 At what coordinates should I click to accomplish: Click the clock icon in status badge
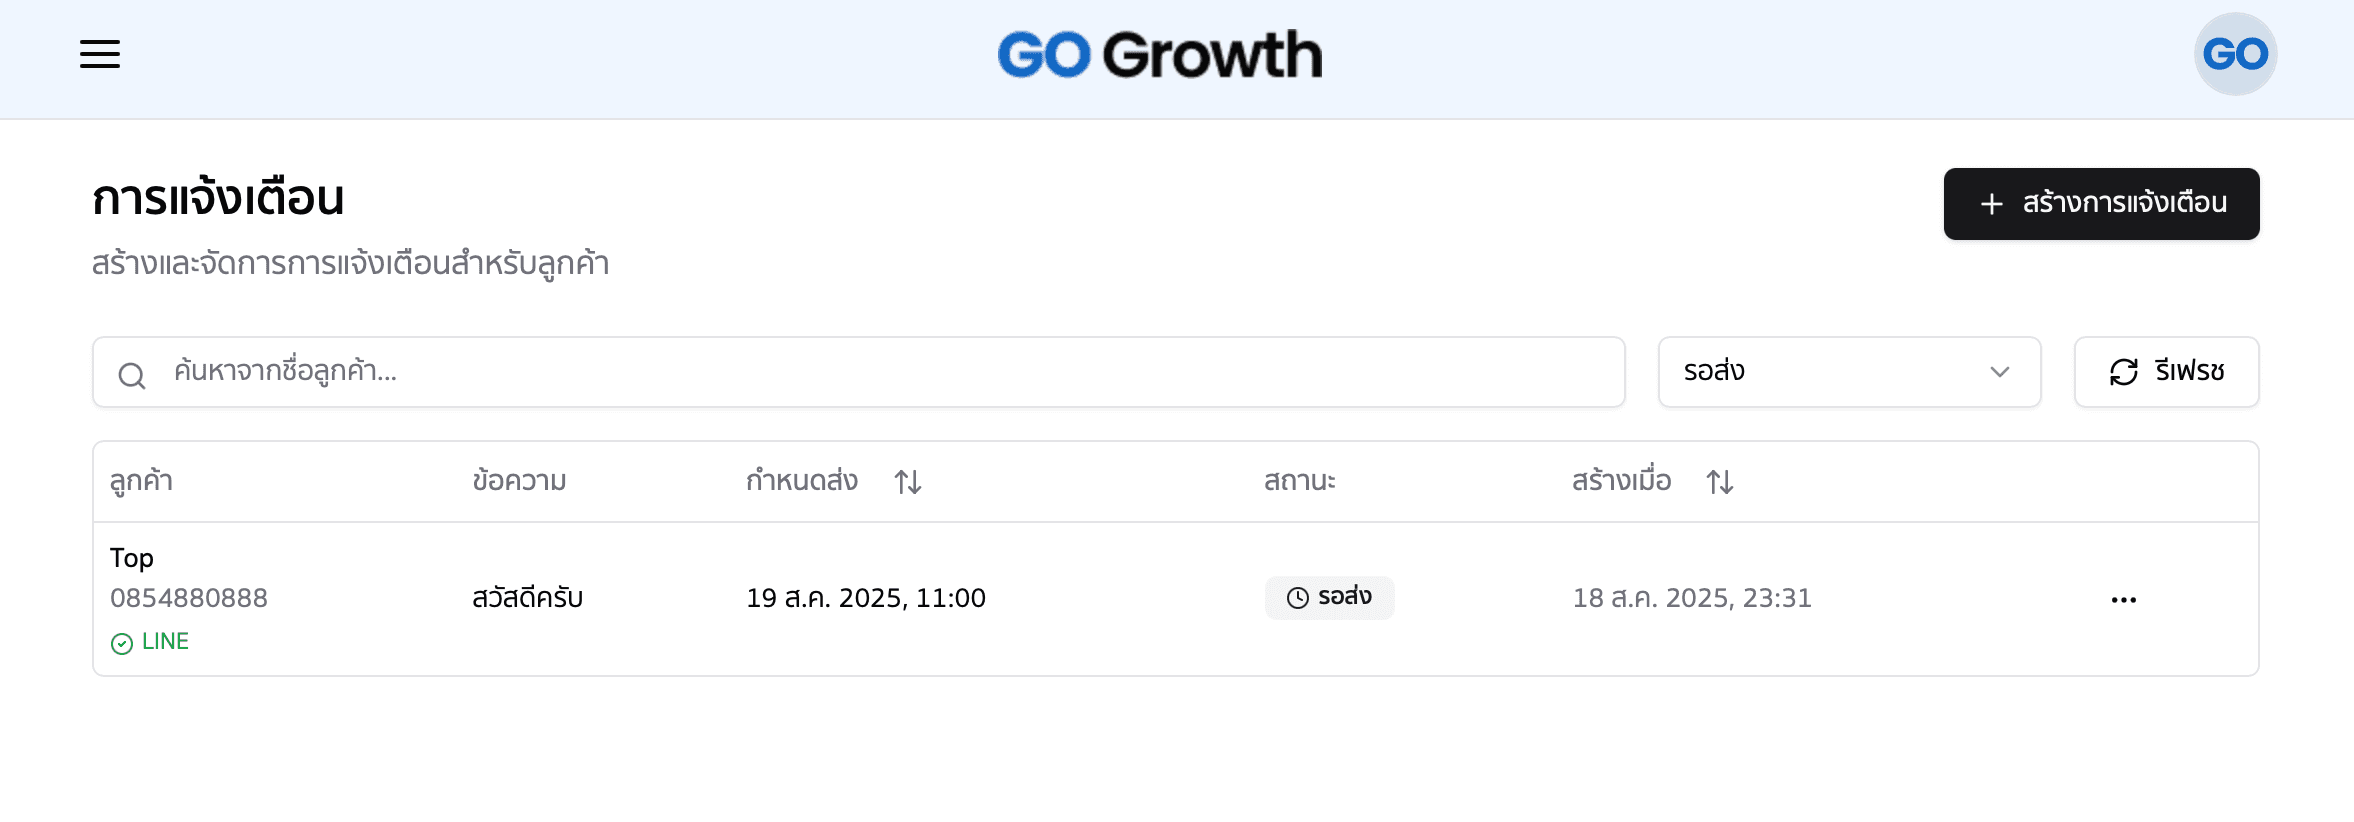[x=1297, y=598]
